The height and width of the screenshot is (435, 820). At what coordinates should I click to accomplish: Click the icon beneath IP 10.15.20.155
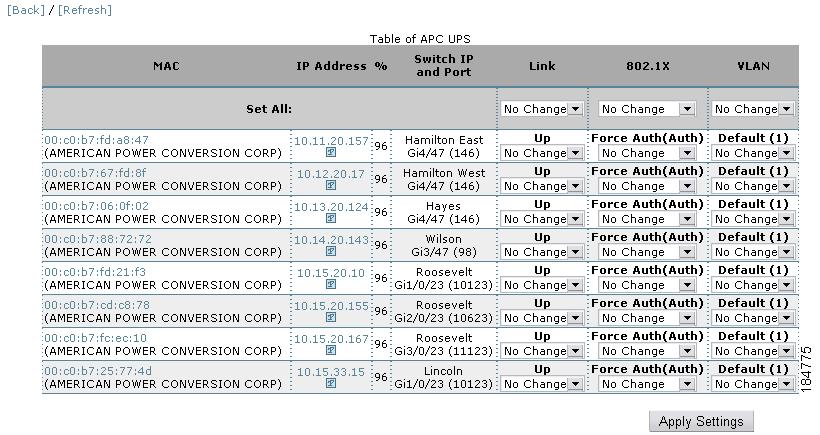pyautogui.click(x=331, y=318)
